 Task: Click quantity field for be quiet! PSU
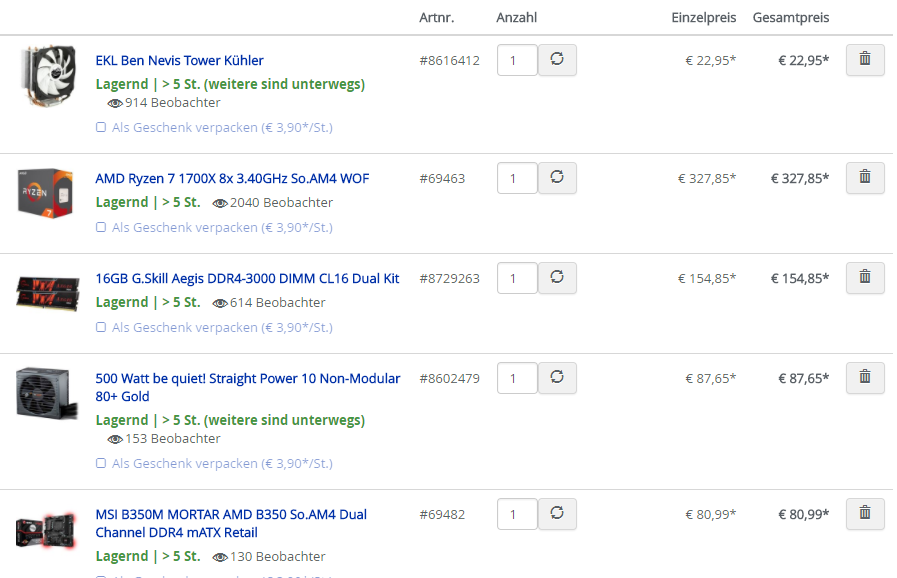(517, 378)
